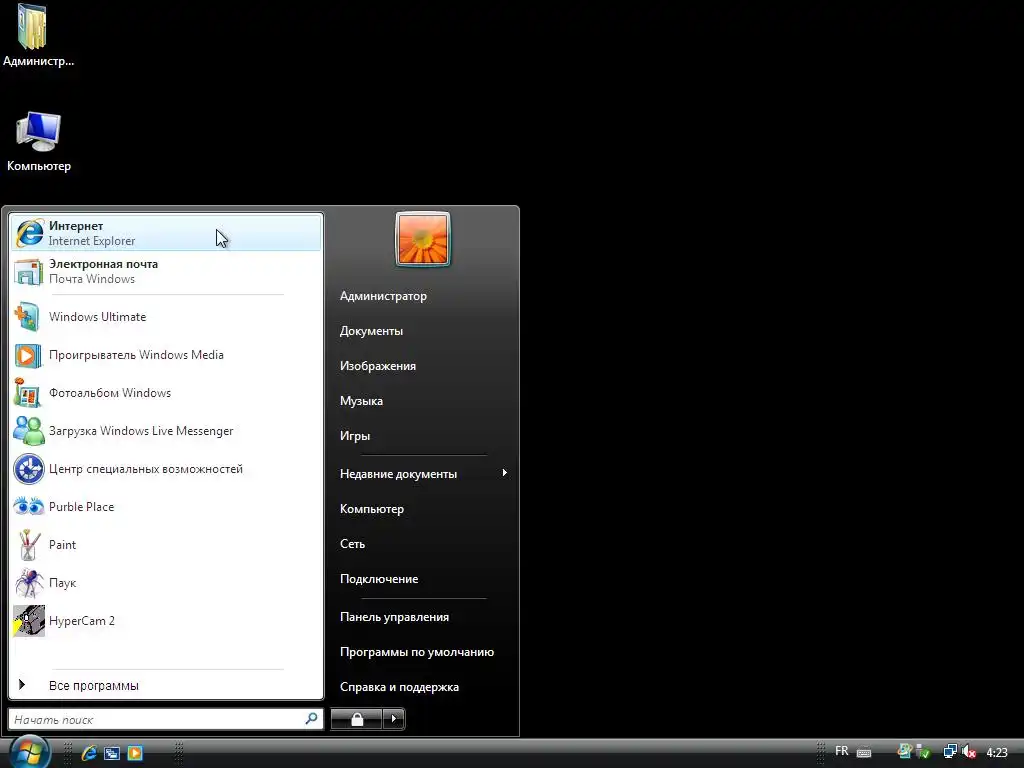Launch Почта Windows mail icon
This screenshot has height=768, width=1024.
coord(28,272)
